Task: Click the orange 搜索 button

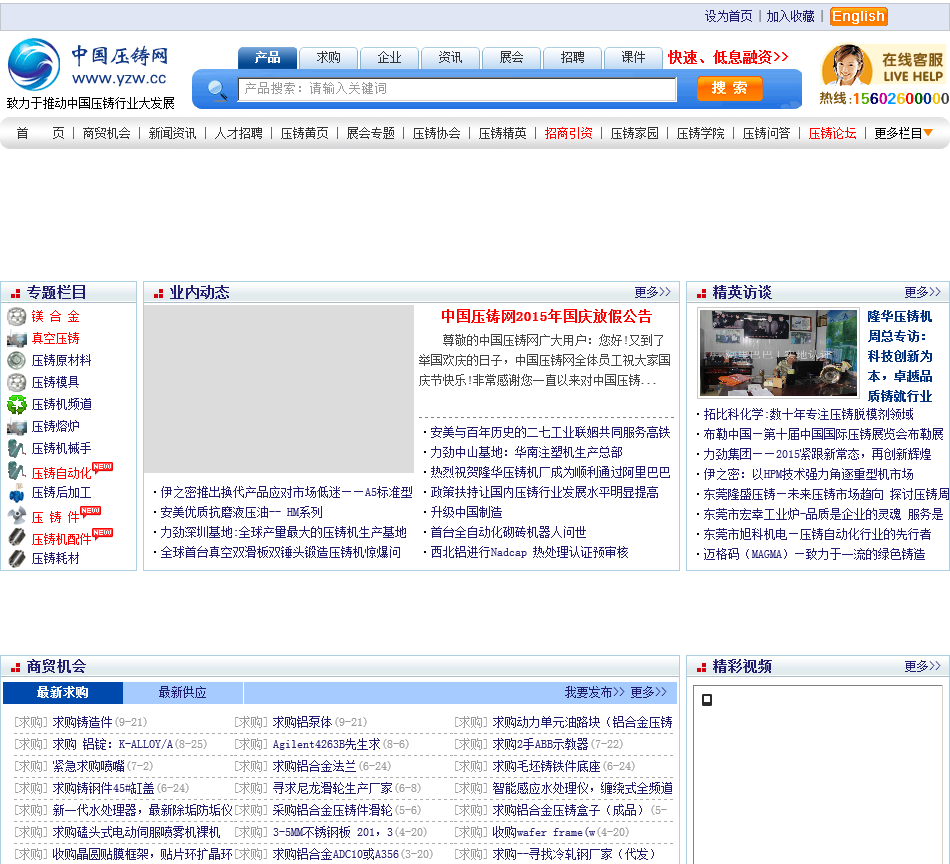Action: coord(729,88)
